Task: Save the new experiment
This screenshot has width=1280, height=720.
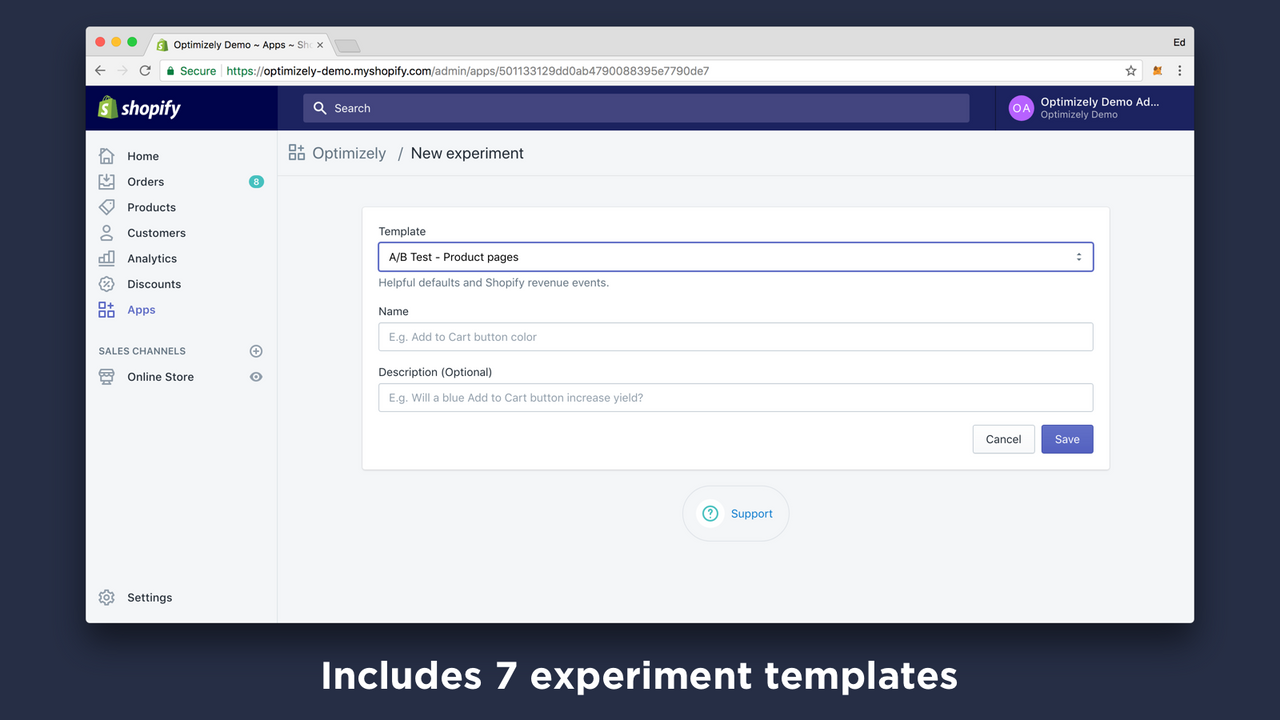Action: click(x=1066, y=439)
